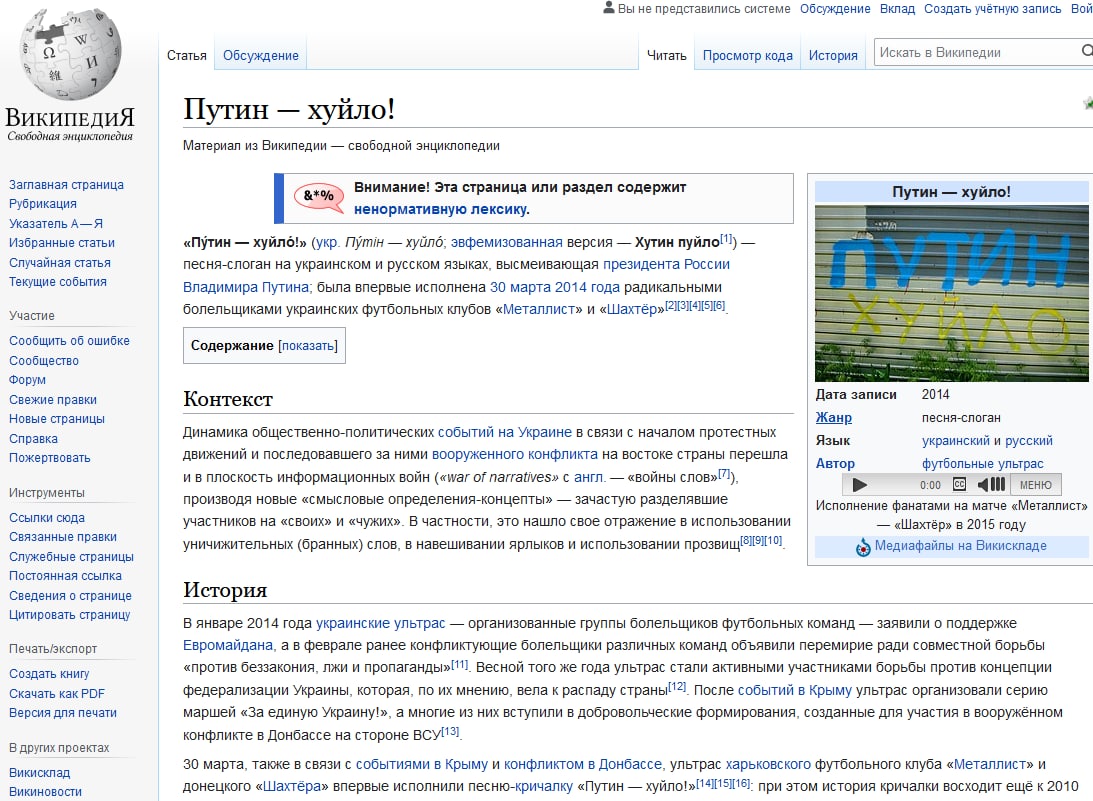Image resolution: width=1093 pixels, height=801 pixels.
Task: Click Цитировать страницу
Action: (70, 615)
